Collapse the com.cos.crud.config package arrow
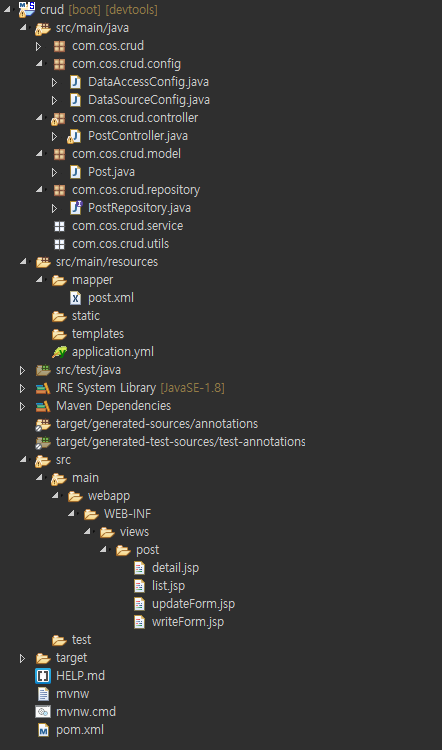This screenshot has height=750, width=442. click(x=39, y=64)
